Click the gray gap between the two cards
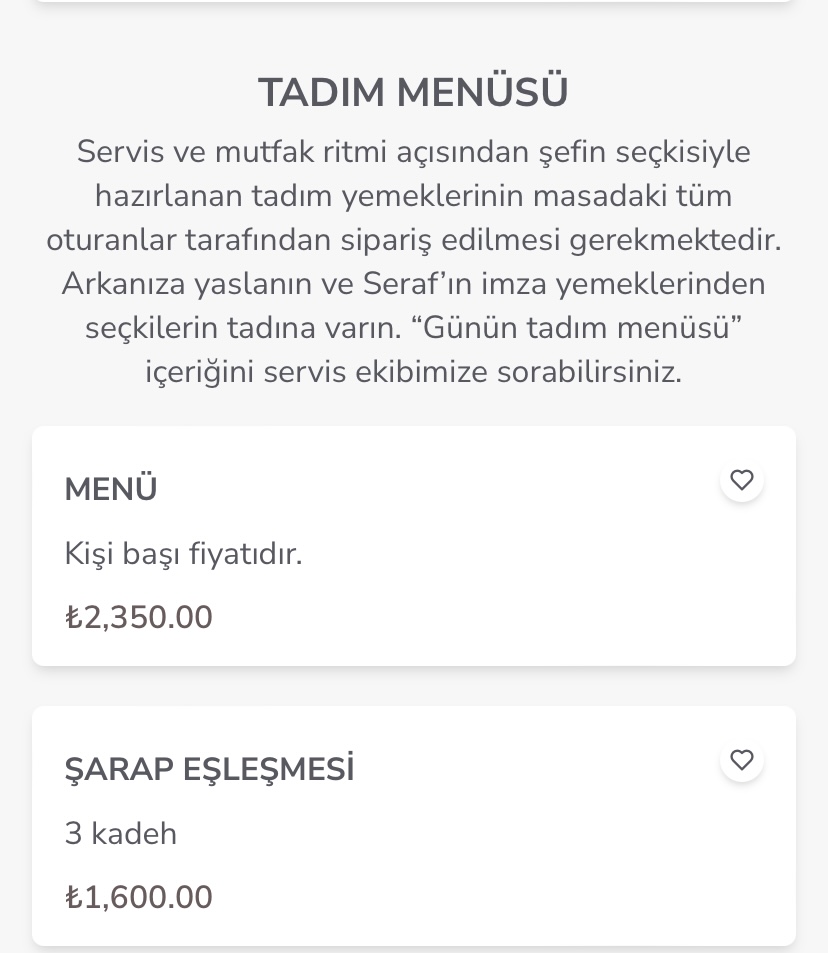Image resolution: width=828 pixels, height=953 pixels. (x=413, y=686)
